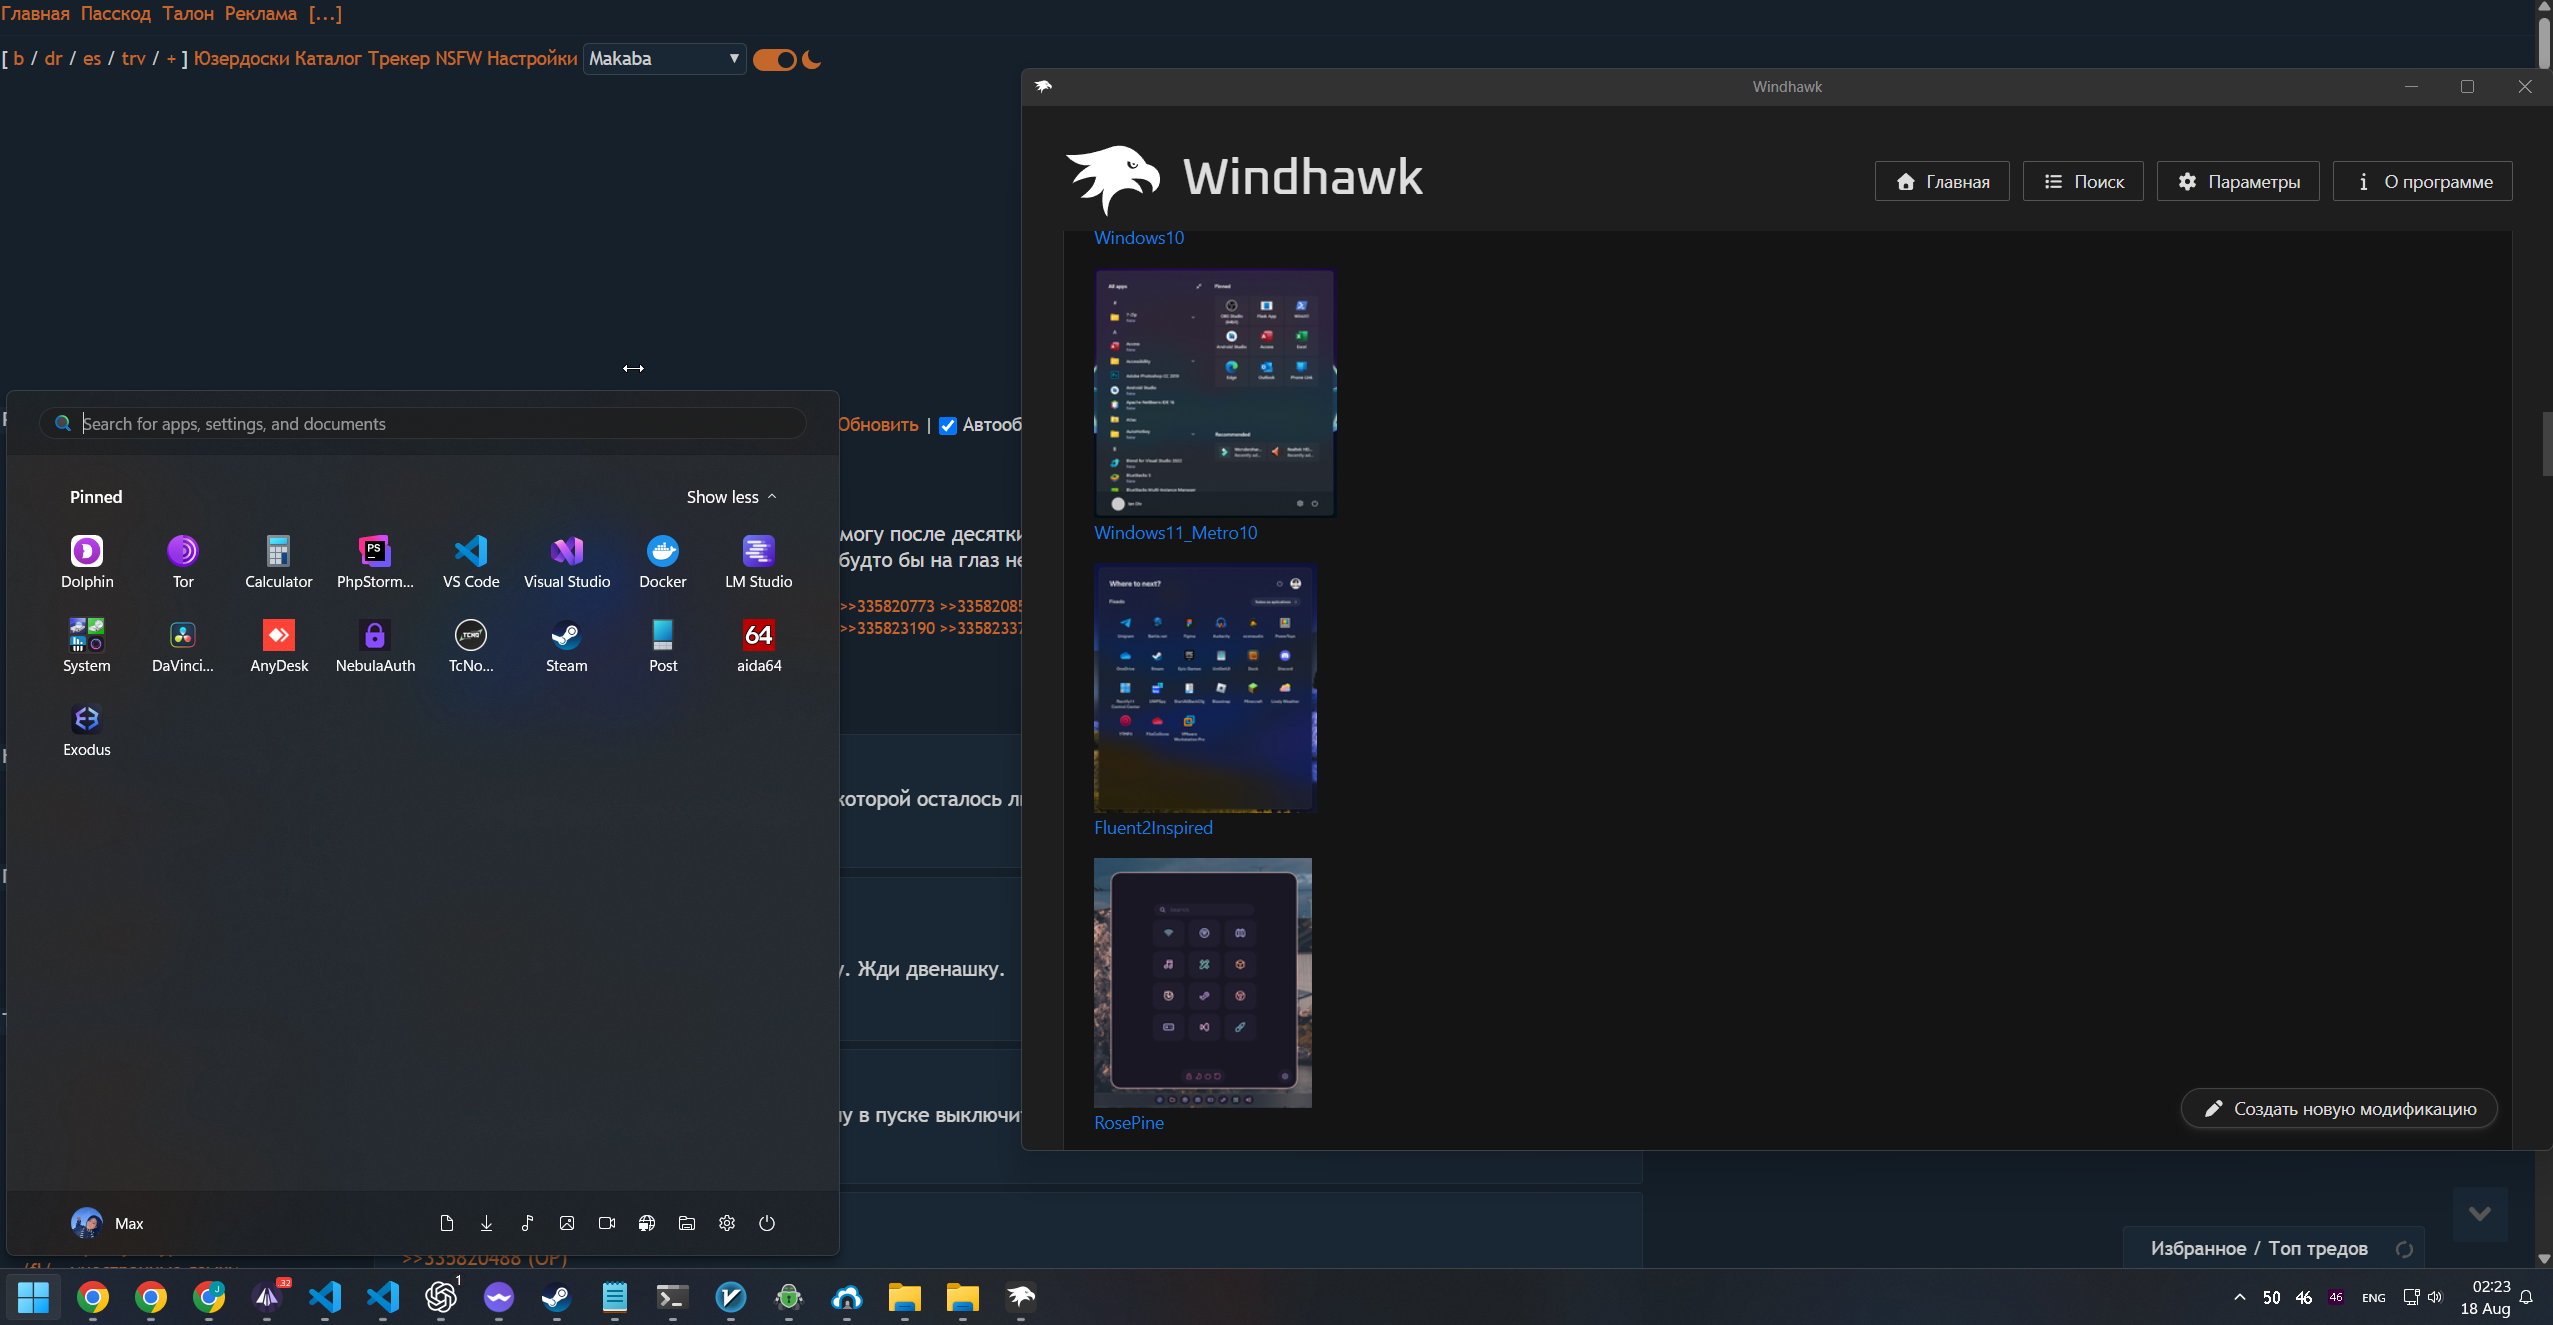Launch Steam from the pinned apps
Image resolution: width=2553 pixels, height=1325 pixels.
click(x=567, y=646)
